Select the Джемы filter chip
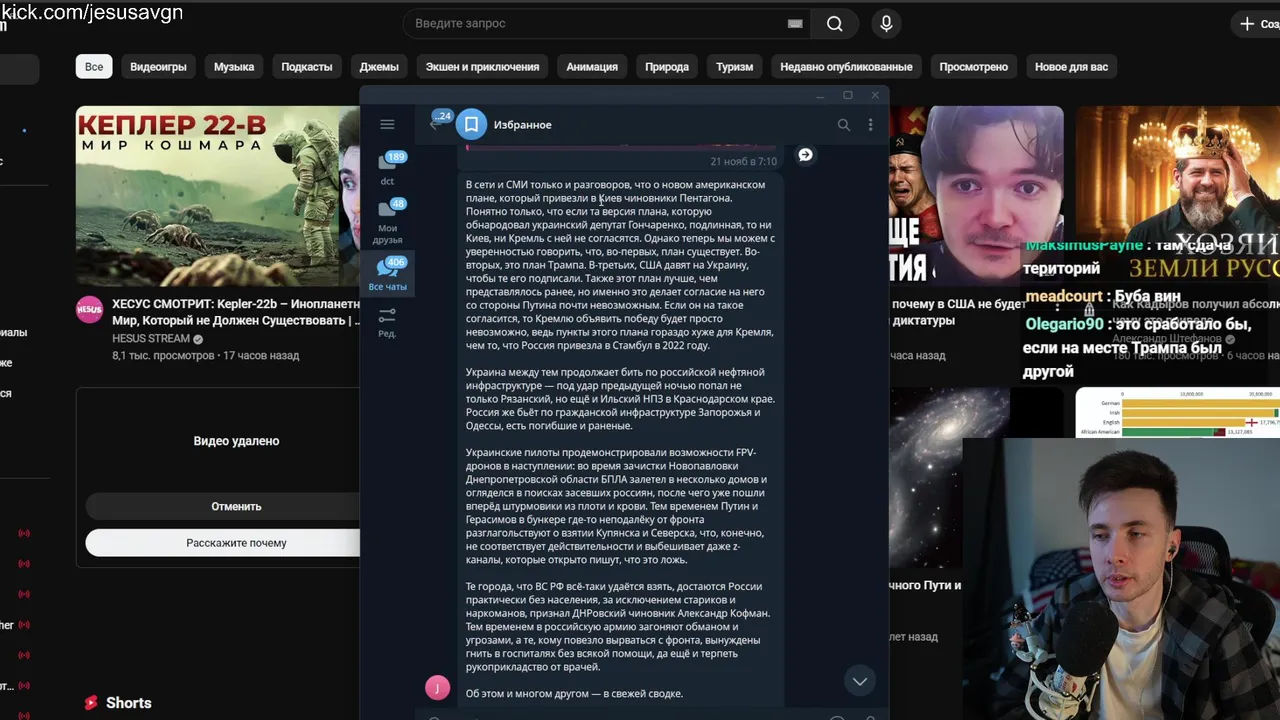Screen dimensions: 1280x720 click(x=379, y=67)
